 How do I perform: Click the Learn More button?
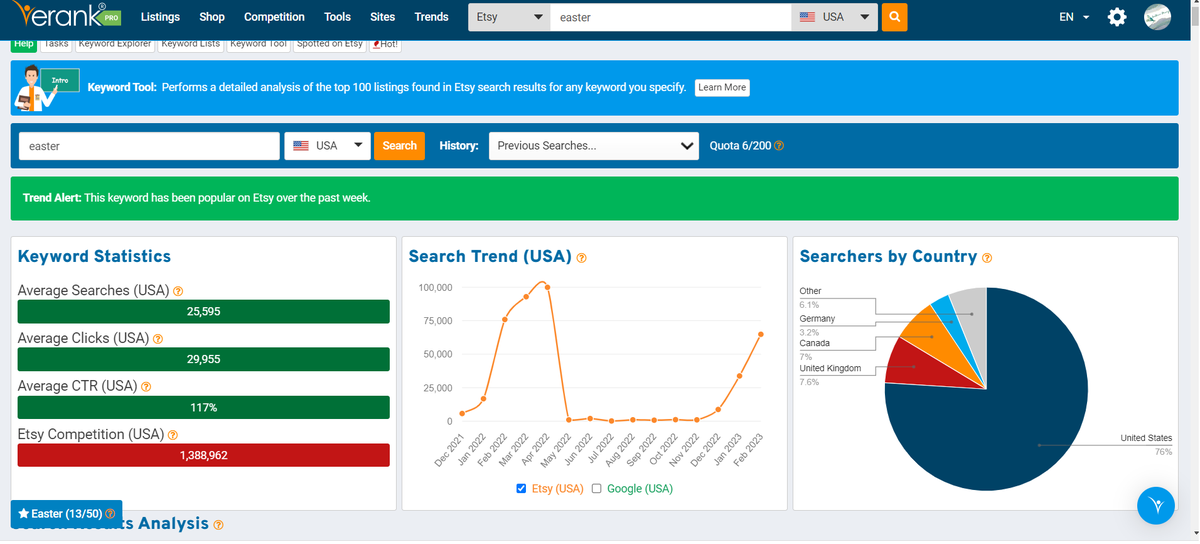(x=722, y=88)
